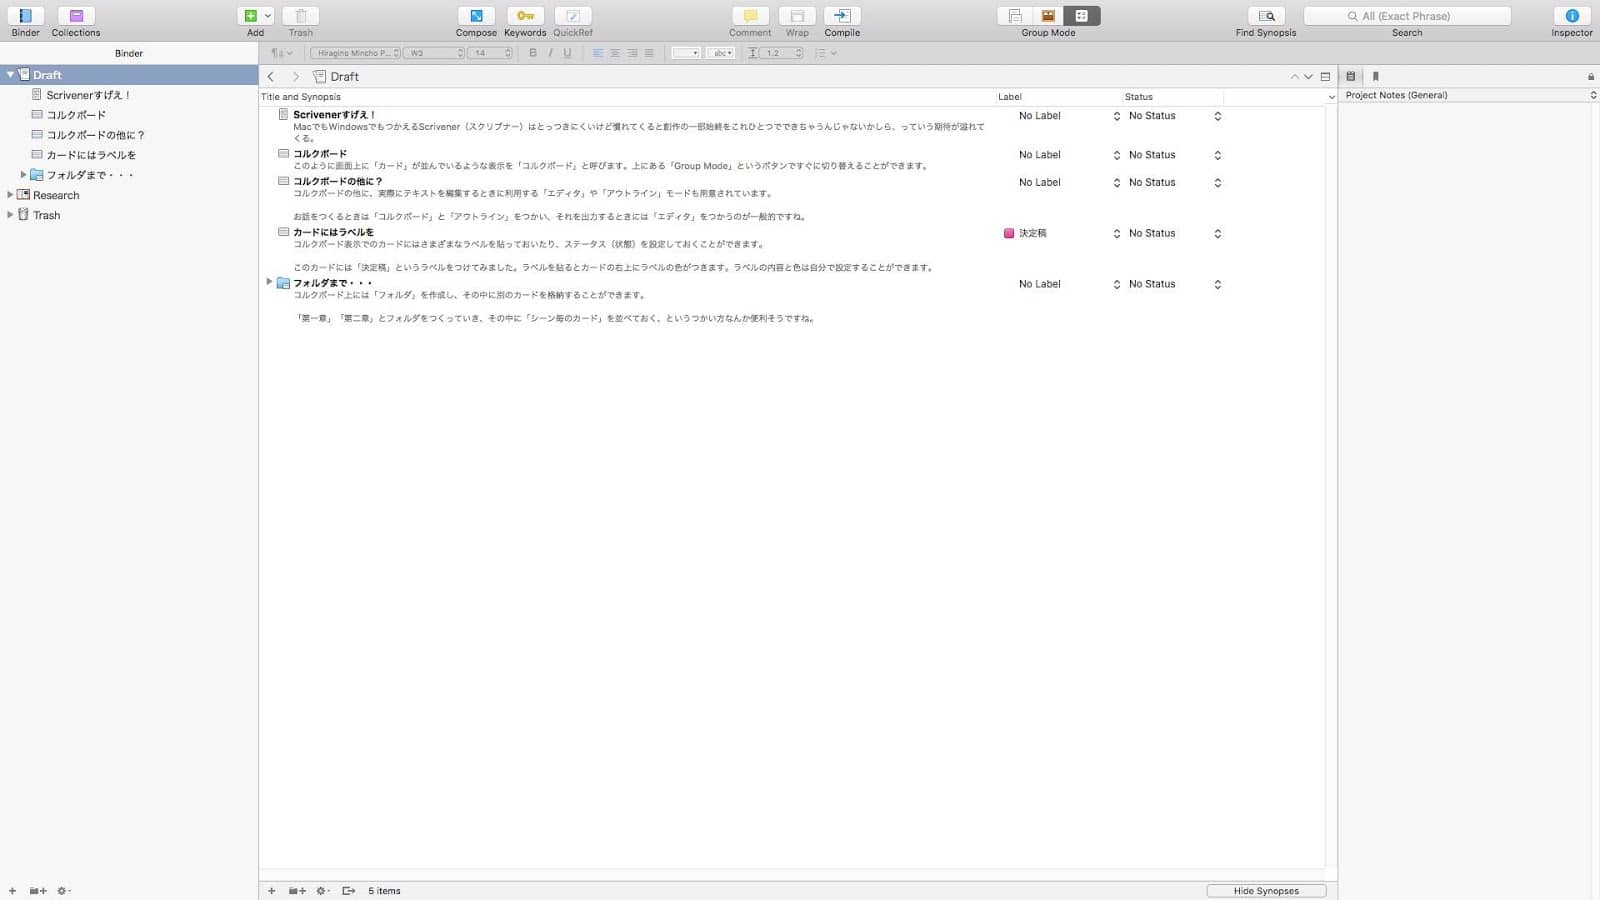This screenshot has height=900, width=1600.
Task: Click the Hide Synopses button
Action: point(1265,890)
